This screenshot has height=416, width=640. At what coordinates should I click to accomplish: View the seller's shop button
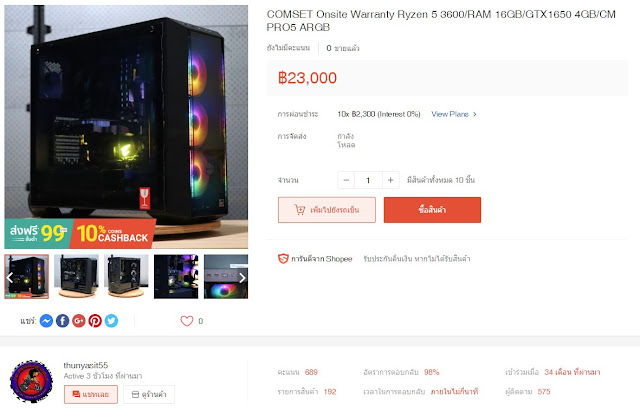point(149,394)
